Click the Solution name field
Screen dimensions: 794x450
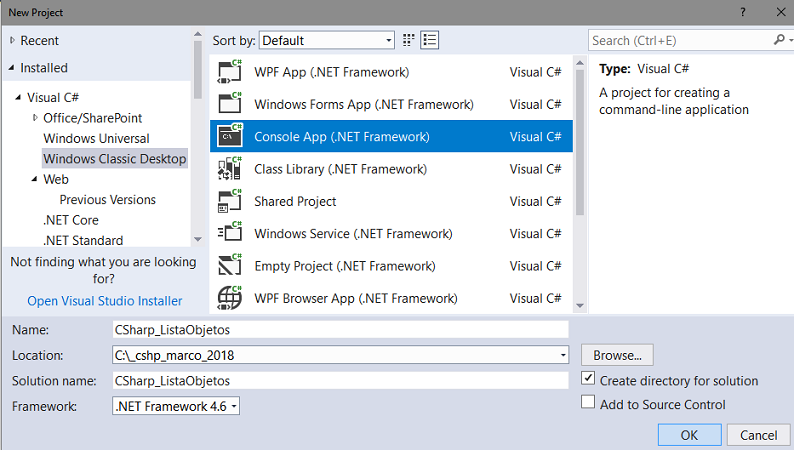pyautogui.click(x=340, y=381)
